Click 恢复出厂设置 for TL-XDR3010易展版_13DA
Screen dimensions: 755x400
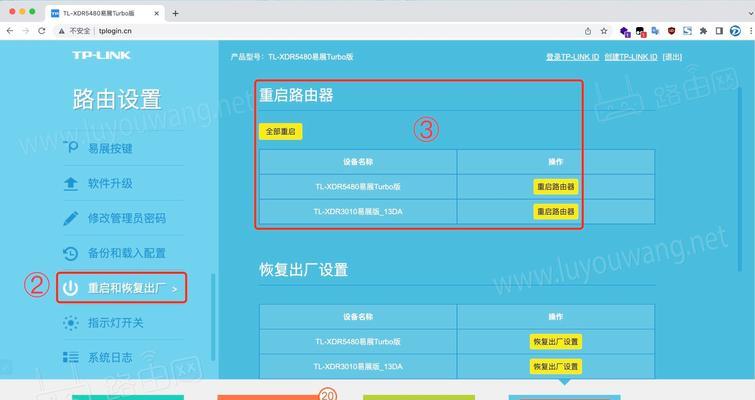[x=556, y=367]
